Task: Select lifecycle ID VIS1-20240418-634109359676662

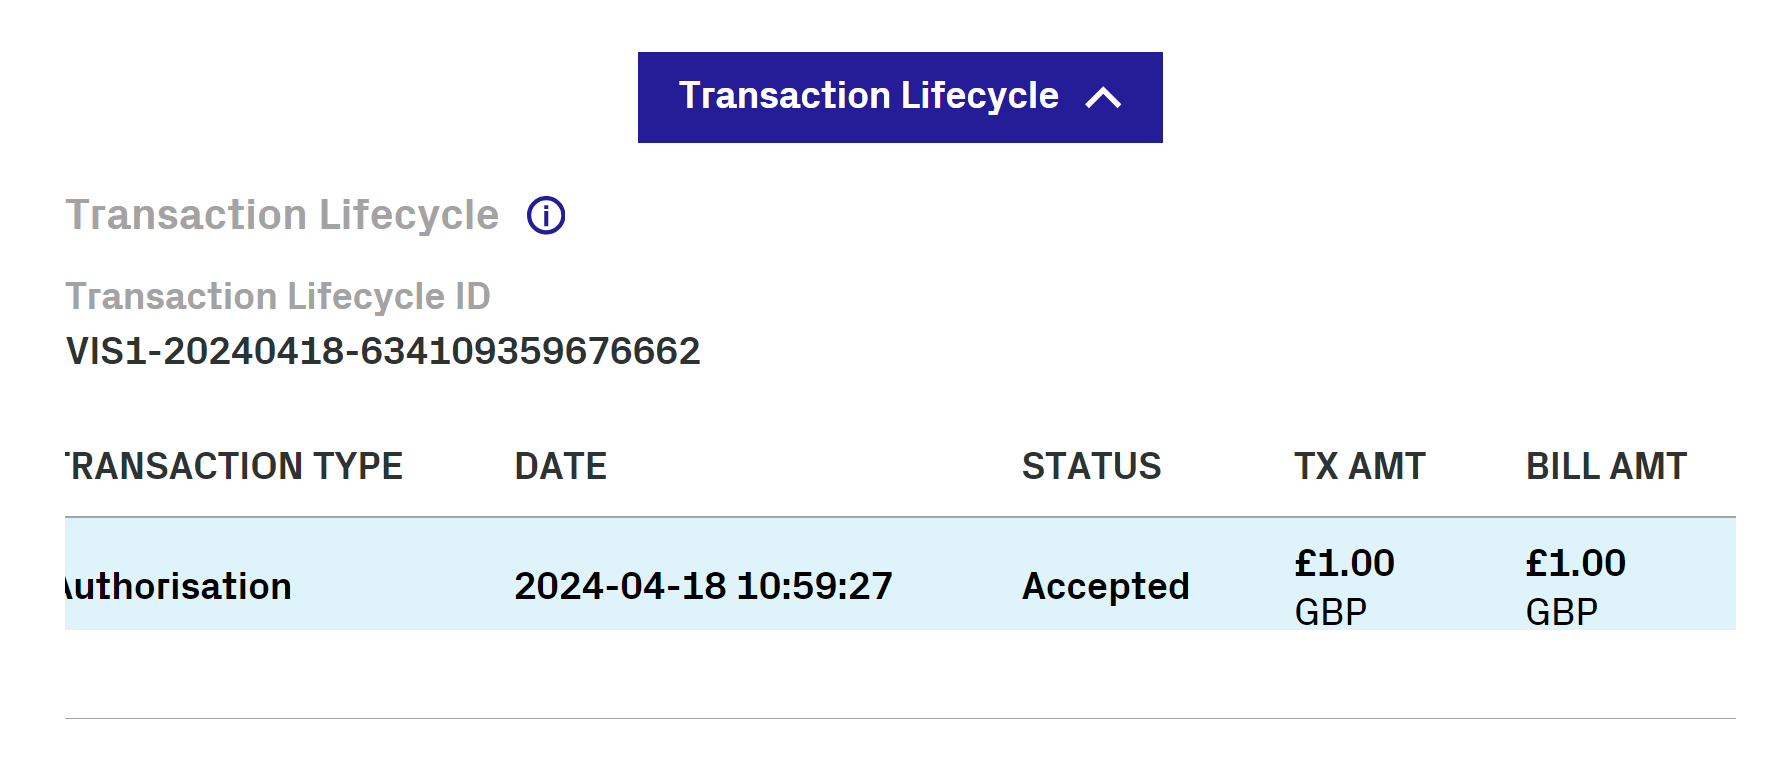Action: [383, 351]
